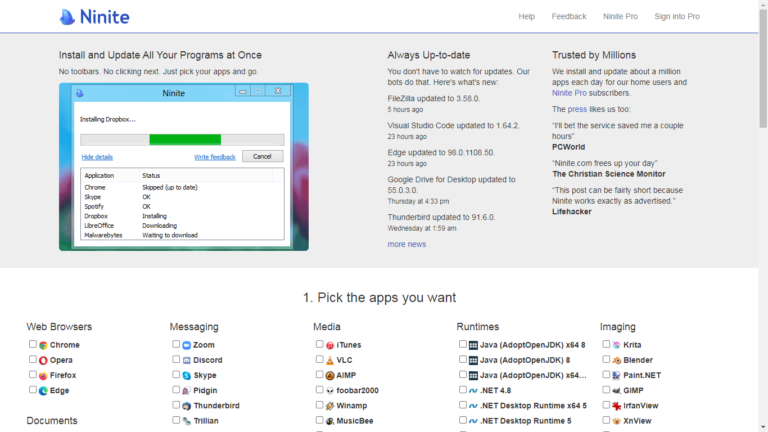This screenshot has width=768, height=432.
Task: Click the Visual Studio Code updated news item
Action: click(453, 125)
